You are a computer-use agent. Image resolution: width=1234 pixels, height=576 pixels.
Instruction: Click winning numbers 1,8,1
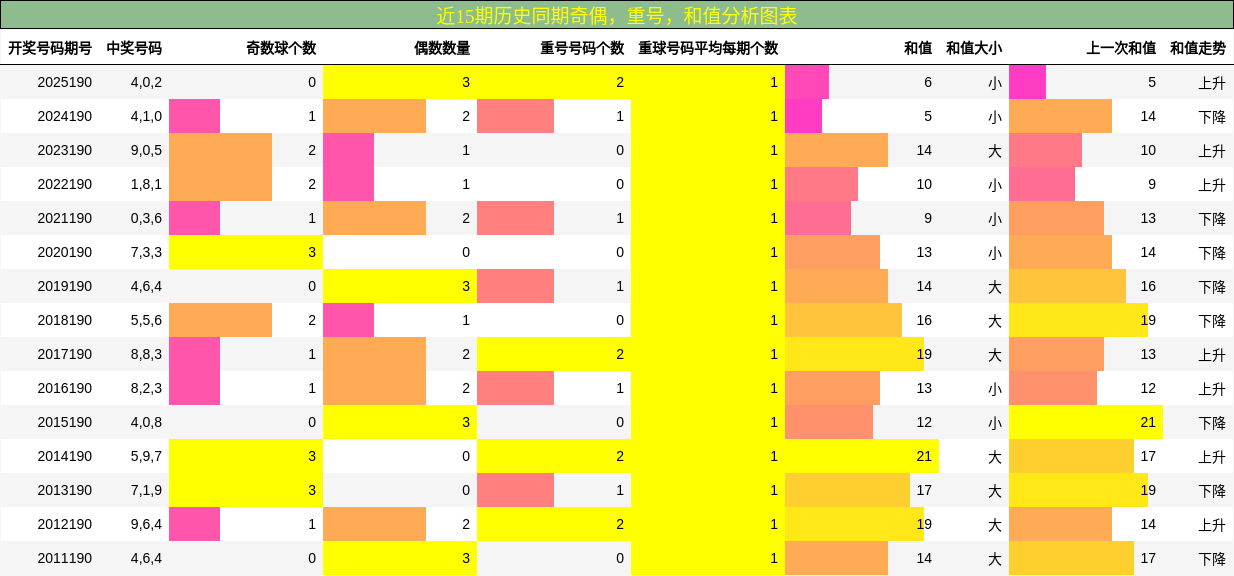point(146,184)
